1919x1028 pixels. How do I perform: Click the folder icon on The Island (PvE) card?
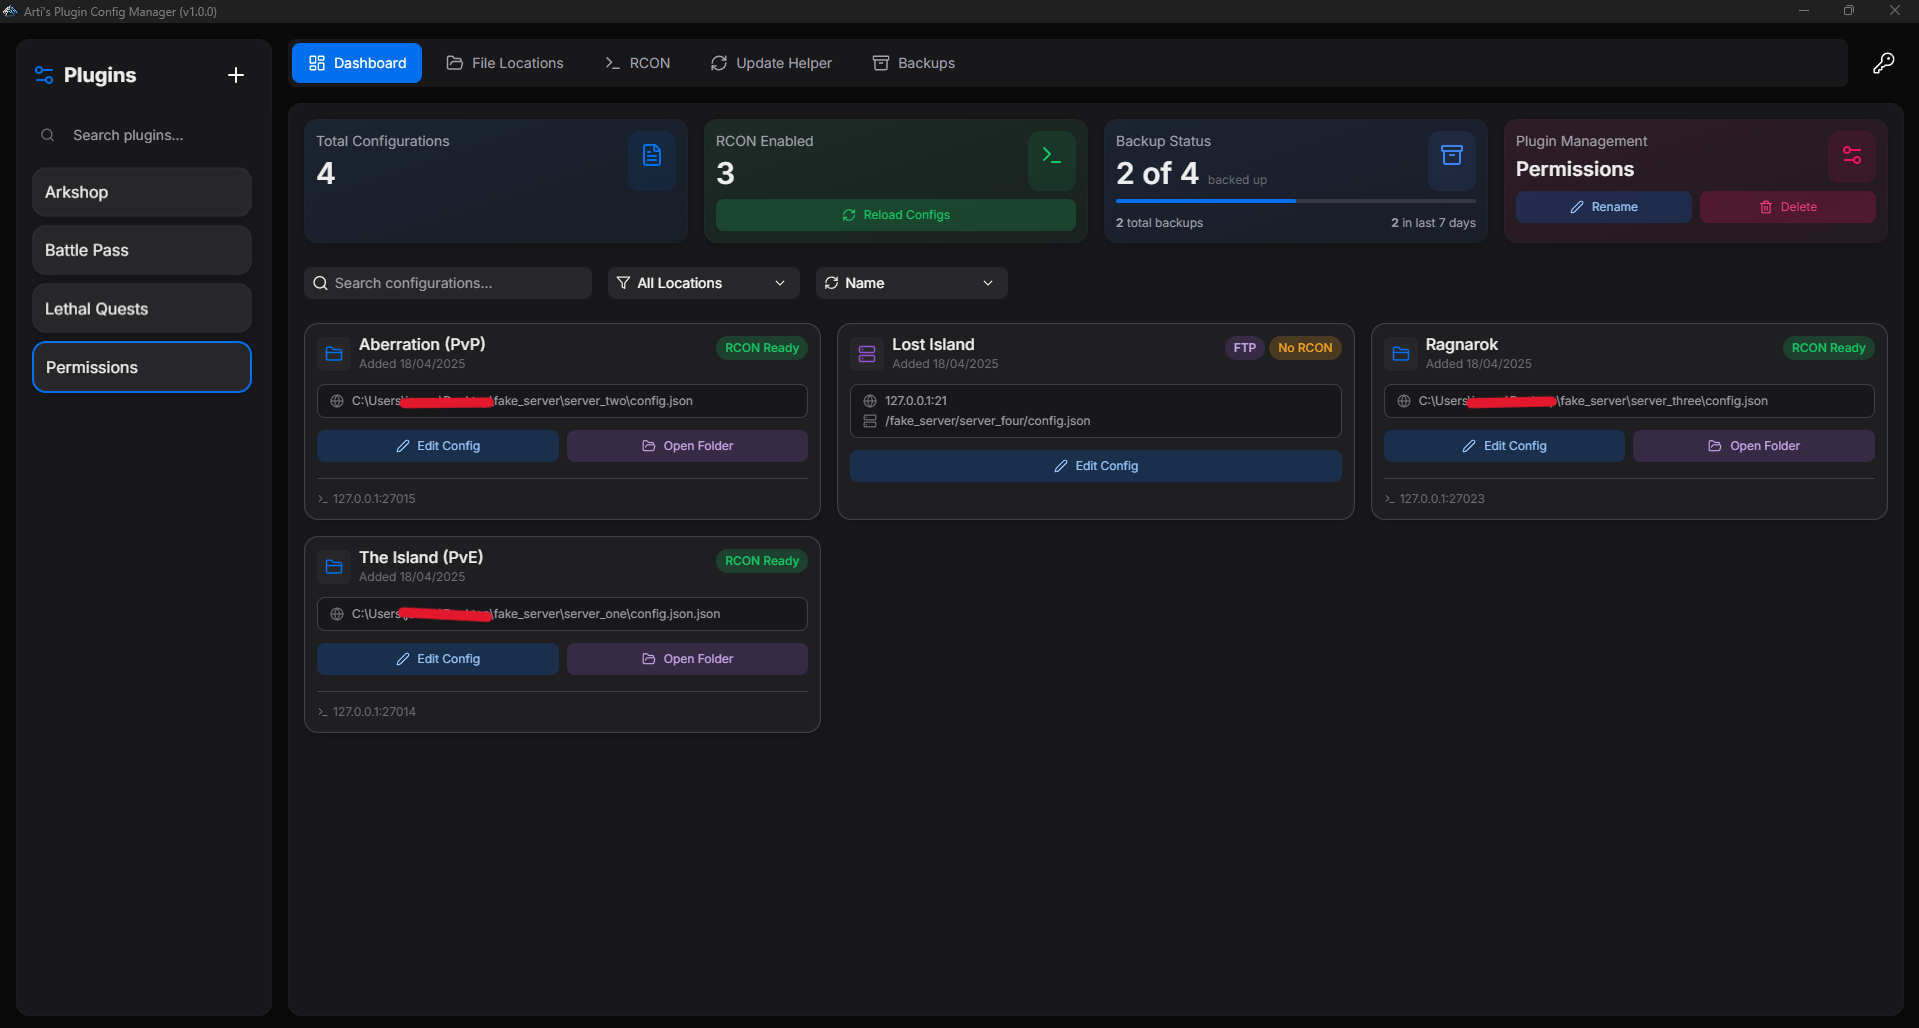pyautogui.click(x=334, y=567)
